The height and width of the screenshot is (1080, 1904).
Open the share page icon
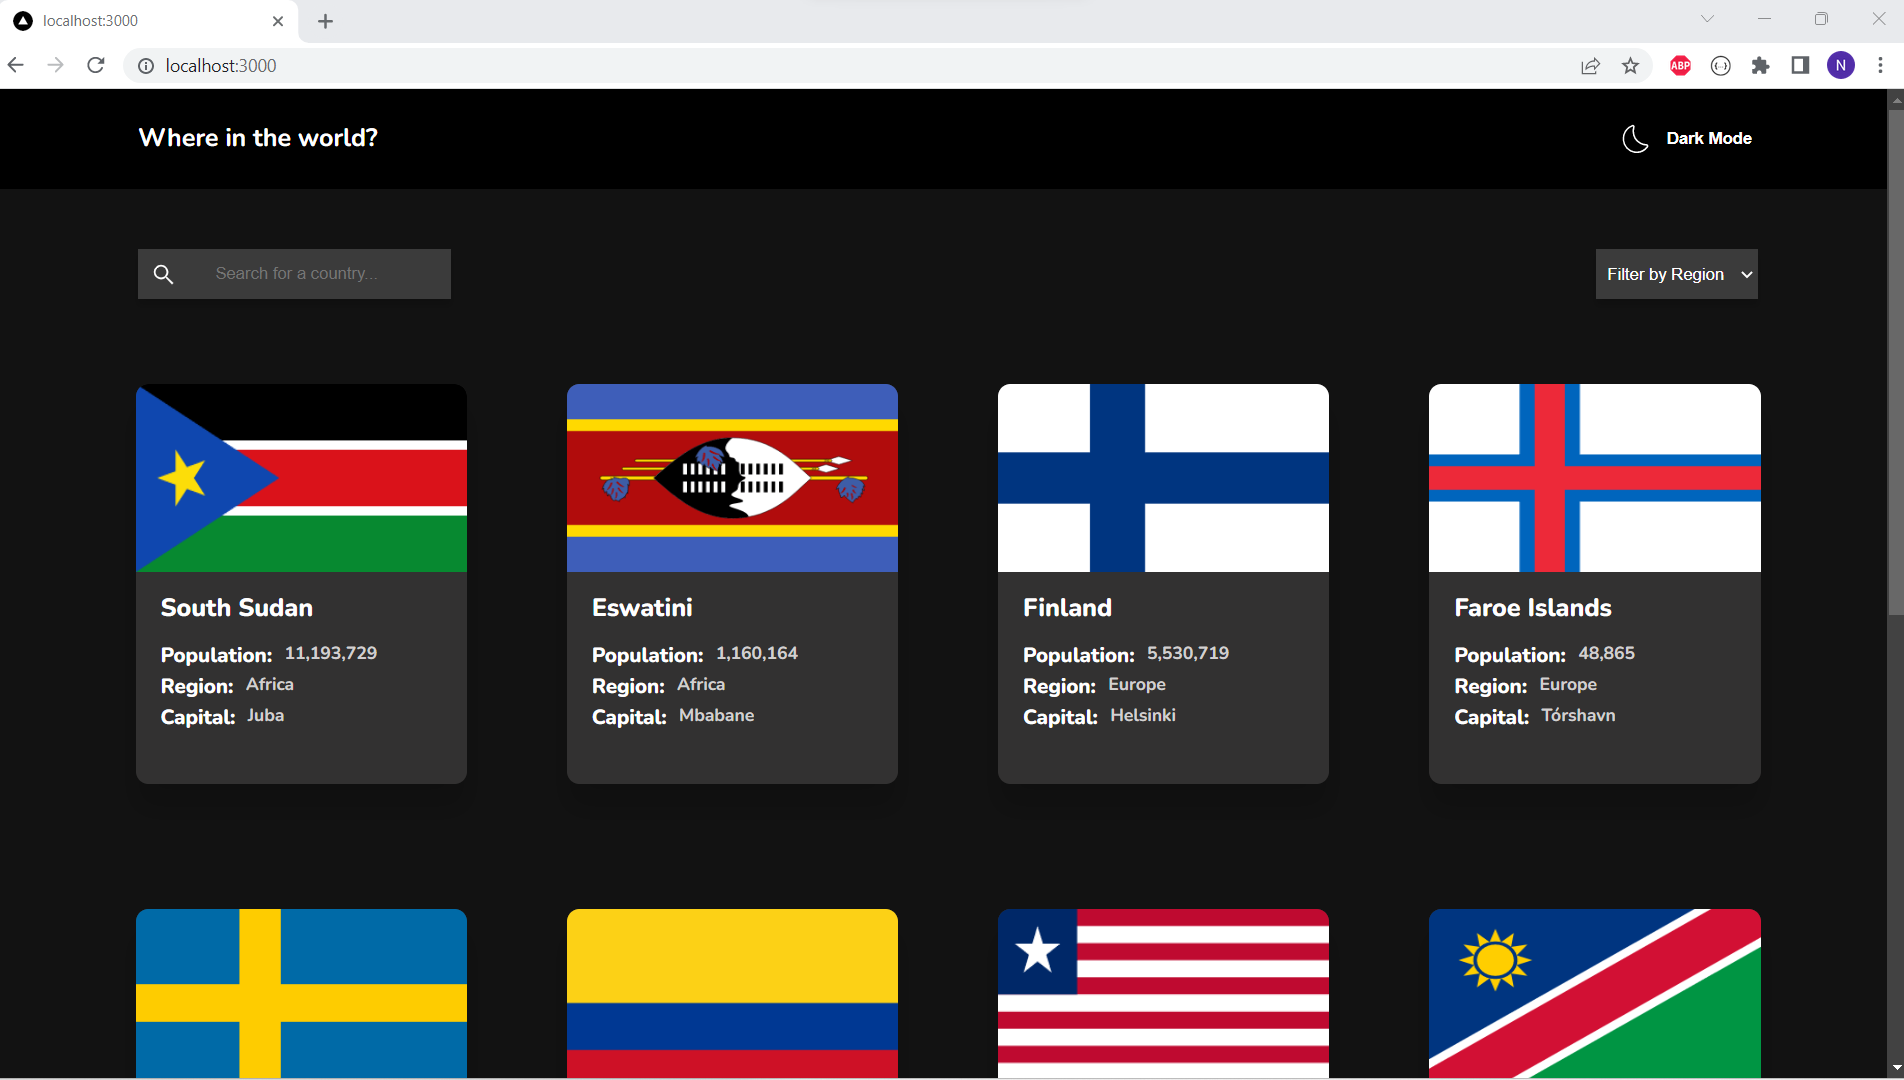1590,66
